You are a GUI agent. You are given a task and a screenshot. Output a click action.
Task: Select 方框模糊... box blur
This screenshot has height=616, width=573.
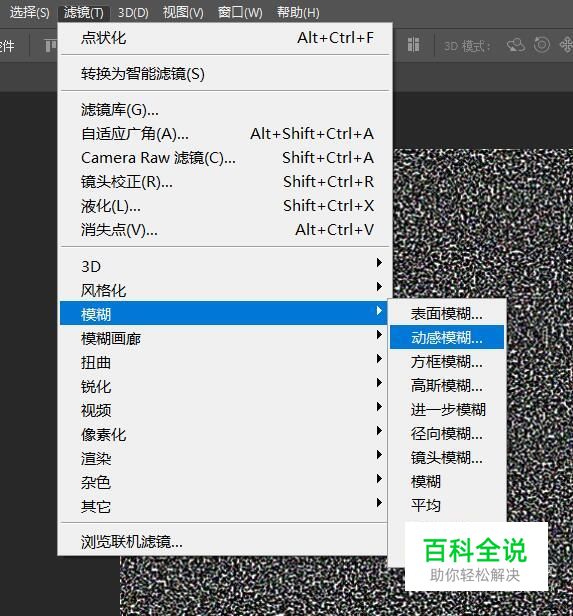(x=447, y=361)
